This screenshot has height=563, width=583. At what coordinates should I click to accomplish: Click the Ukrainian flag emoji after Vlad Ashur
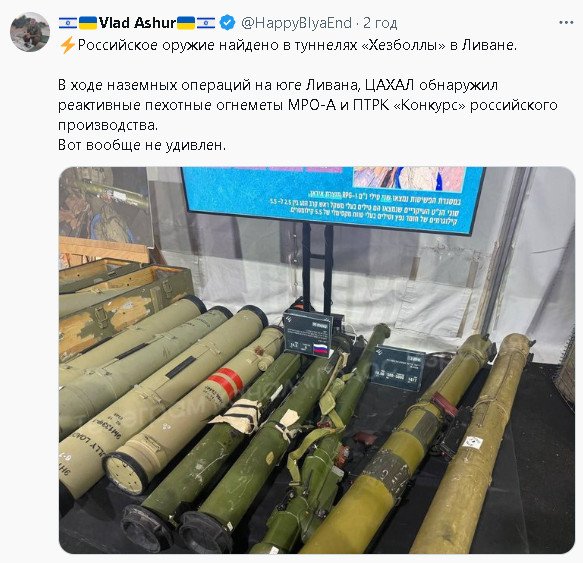click(186, 23)
